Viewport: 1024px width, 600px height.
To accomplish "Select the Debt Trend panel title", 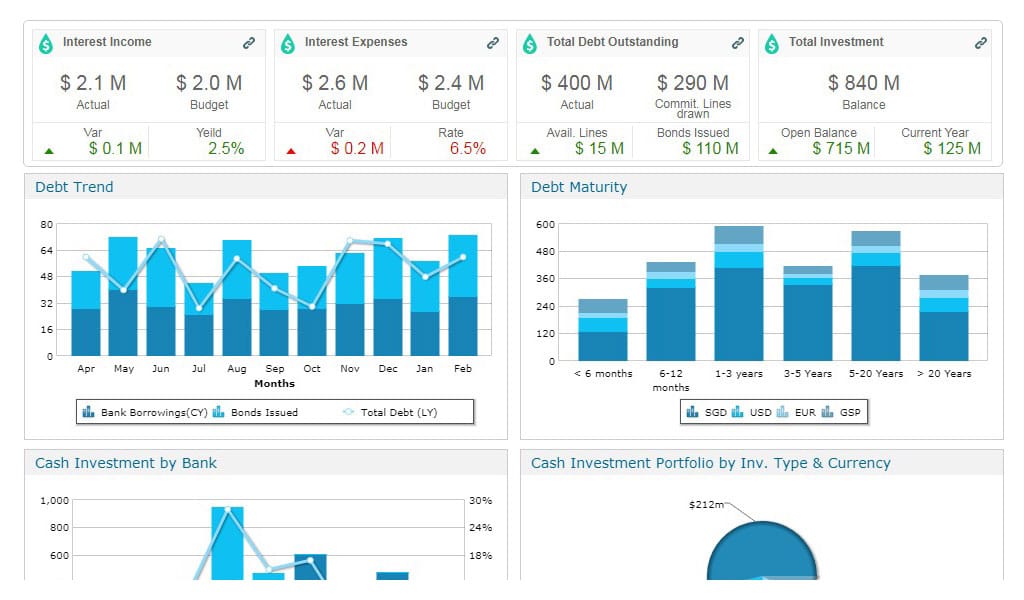I will coord(74,187).
